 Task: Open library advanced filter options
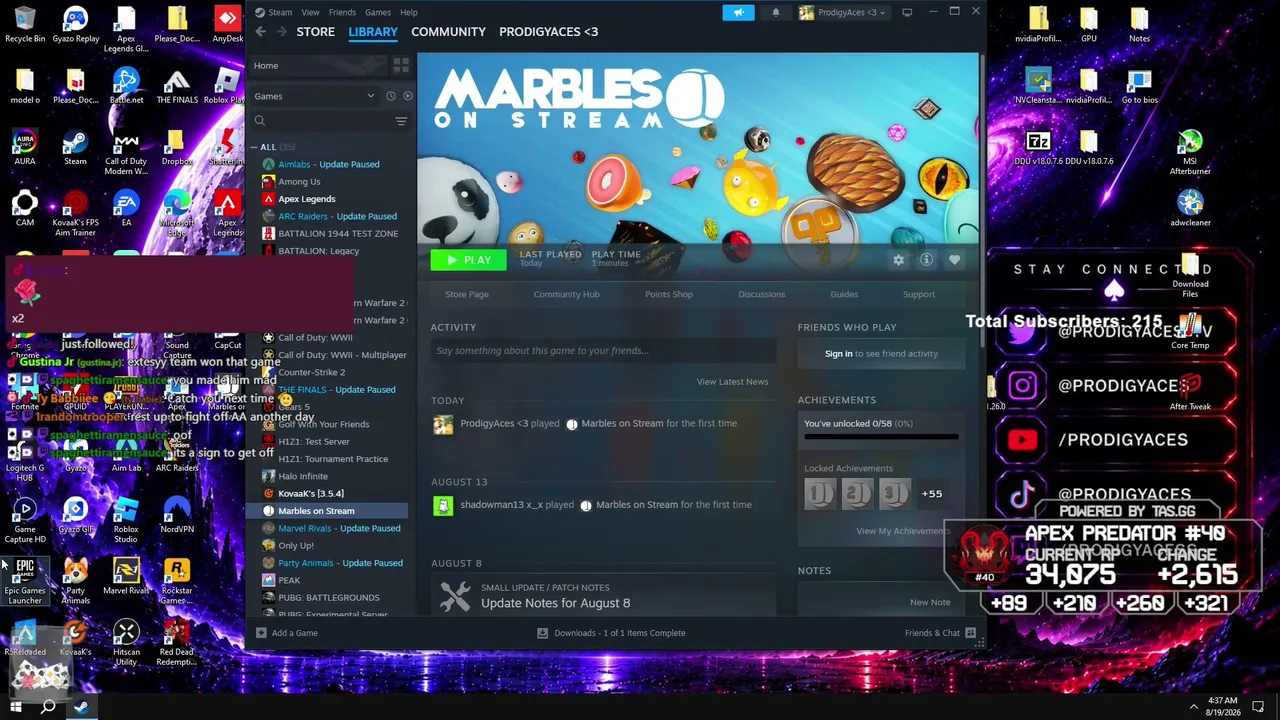click(x=401, y=121)
